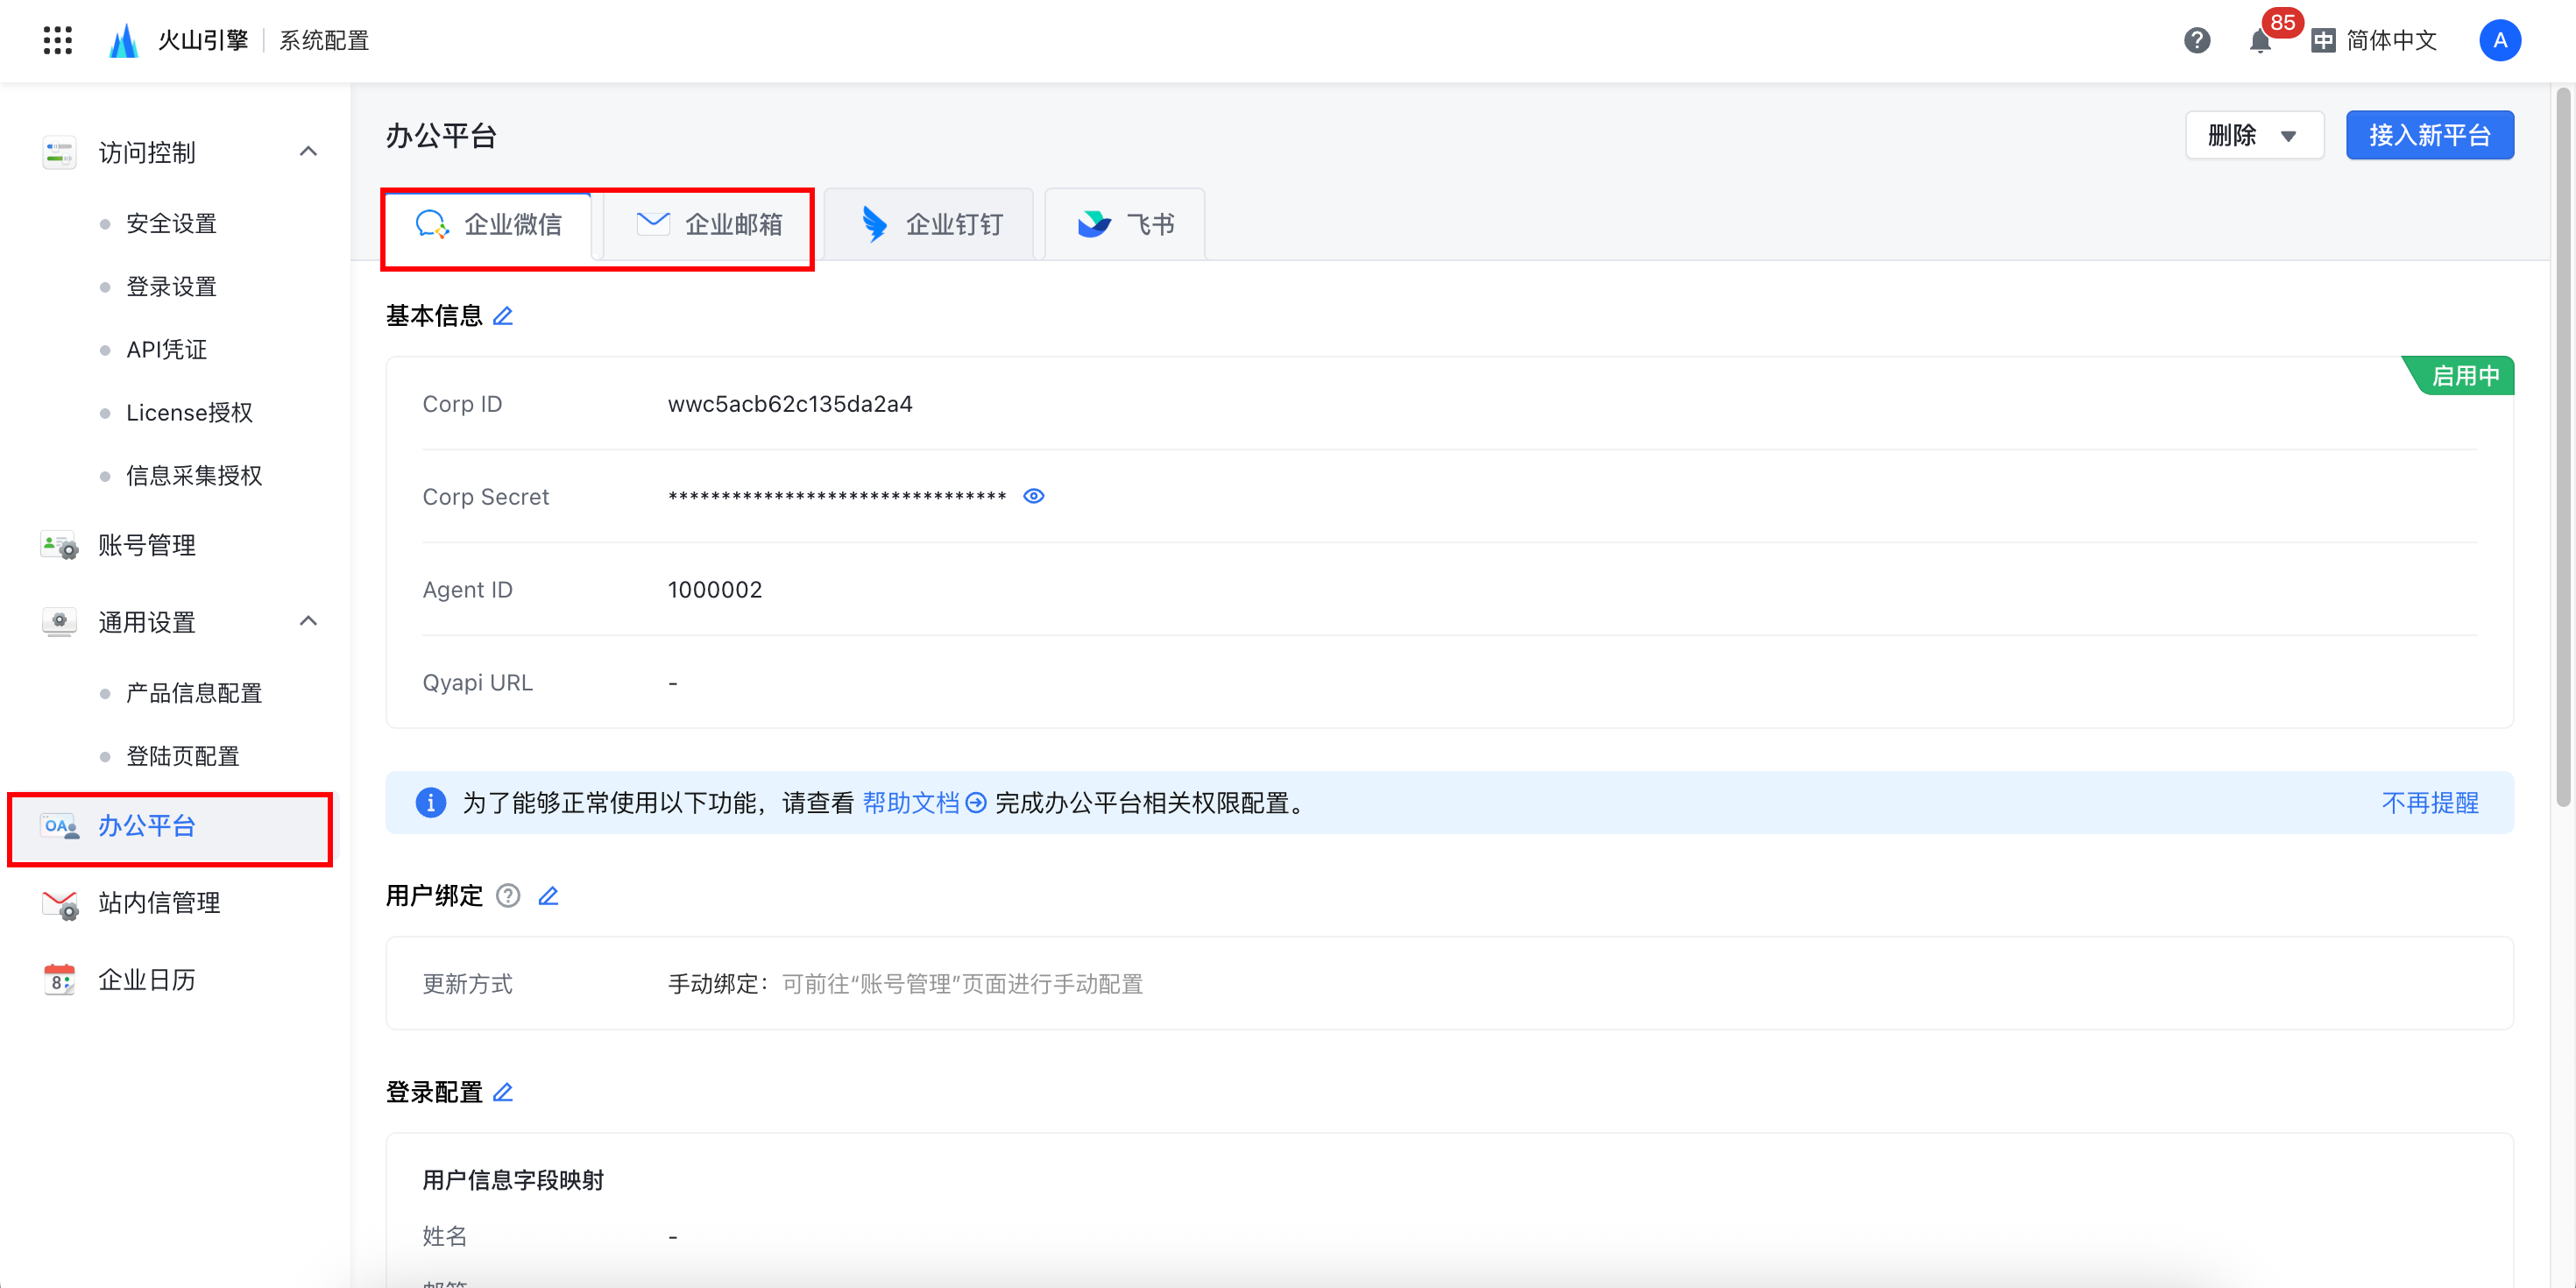This screenshot has width=2576, height=1288.
Task: Switch to the 飞书 tab
Action: (1125, 224)
